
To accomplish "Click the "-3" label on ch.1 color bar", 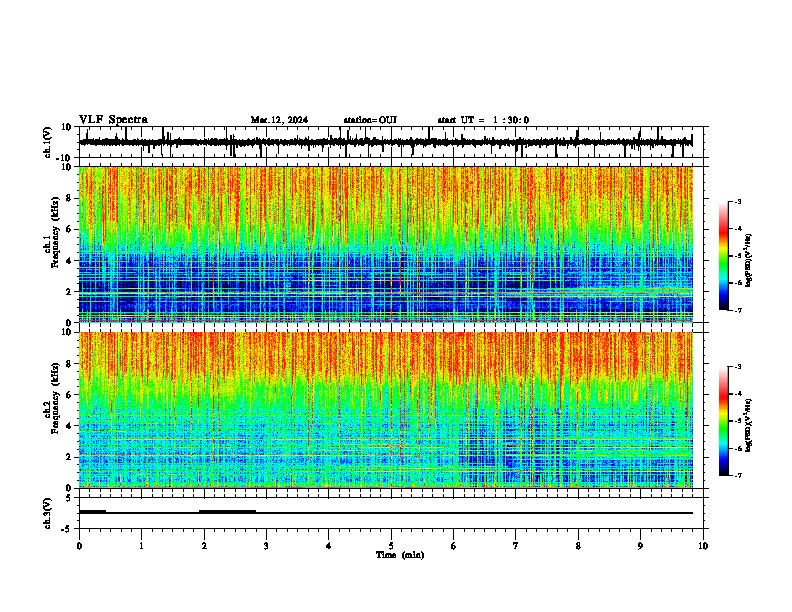I will 737,201.
